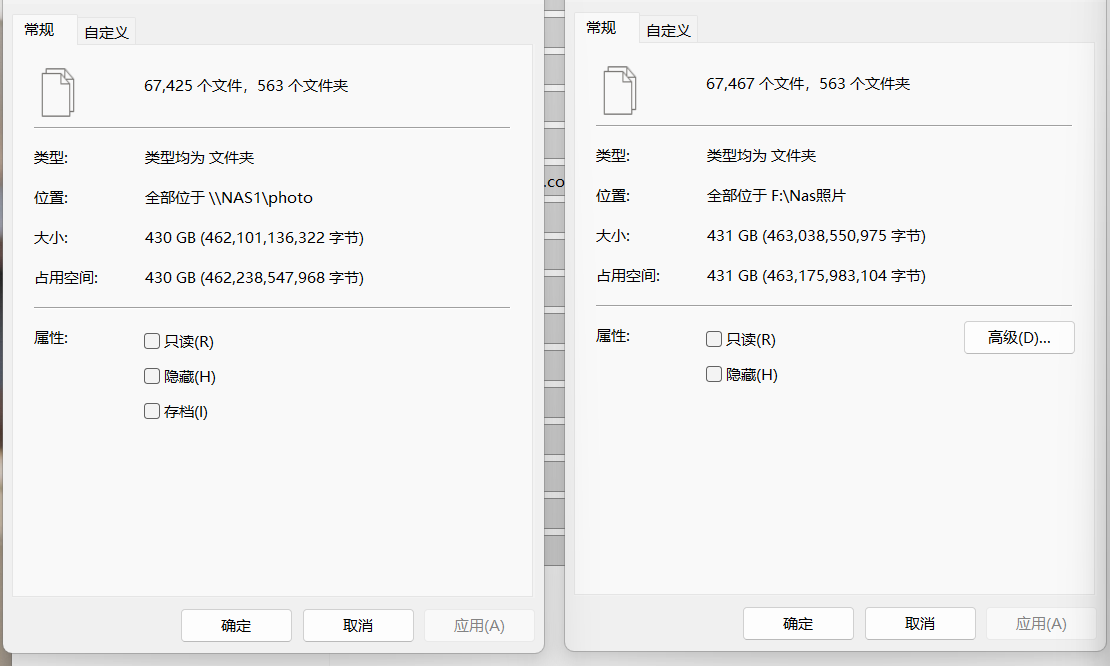Enable 只读(R) checkbox in the \\NAS1\photo dialog

152,342
